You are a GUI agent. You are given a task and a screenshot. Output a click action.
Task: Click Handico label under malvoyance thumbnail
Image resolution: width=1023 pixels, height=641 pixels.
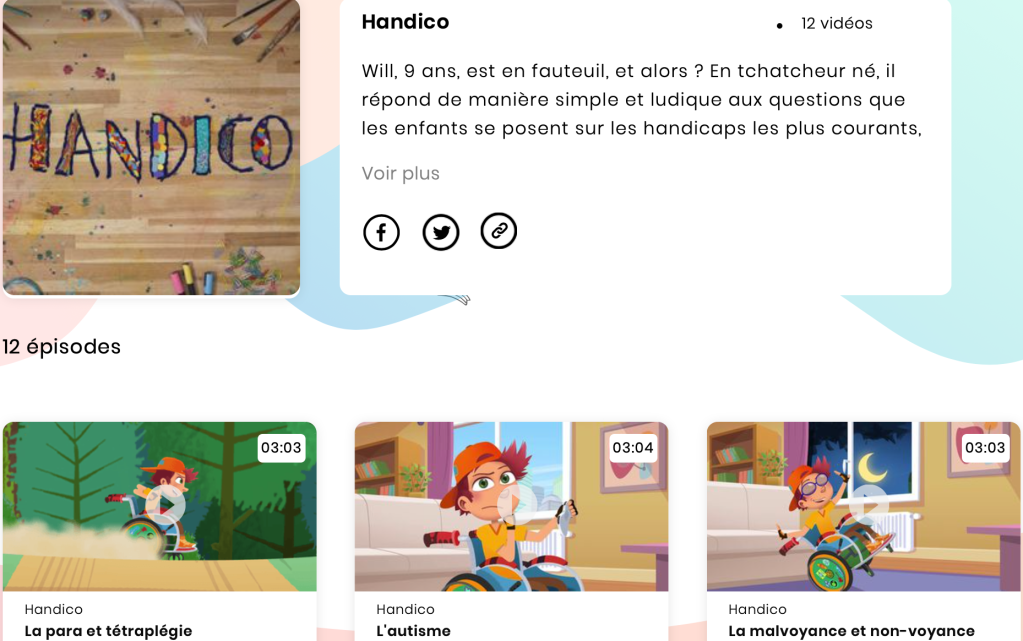coord(757,609)
